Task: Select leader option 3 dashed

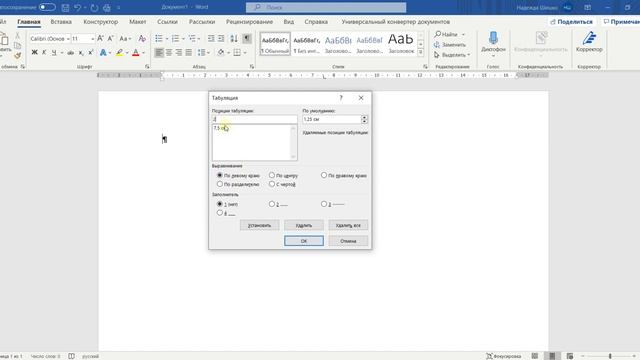Action: pyautogui.click(x=324, y=204)
